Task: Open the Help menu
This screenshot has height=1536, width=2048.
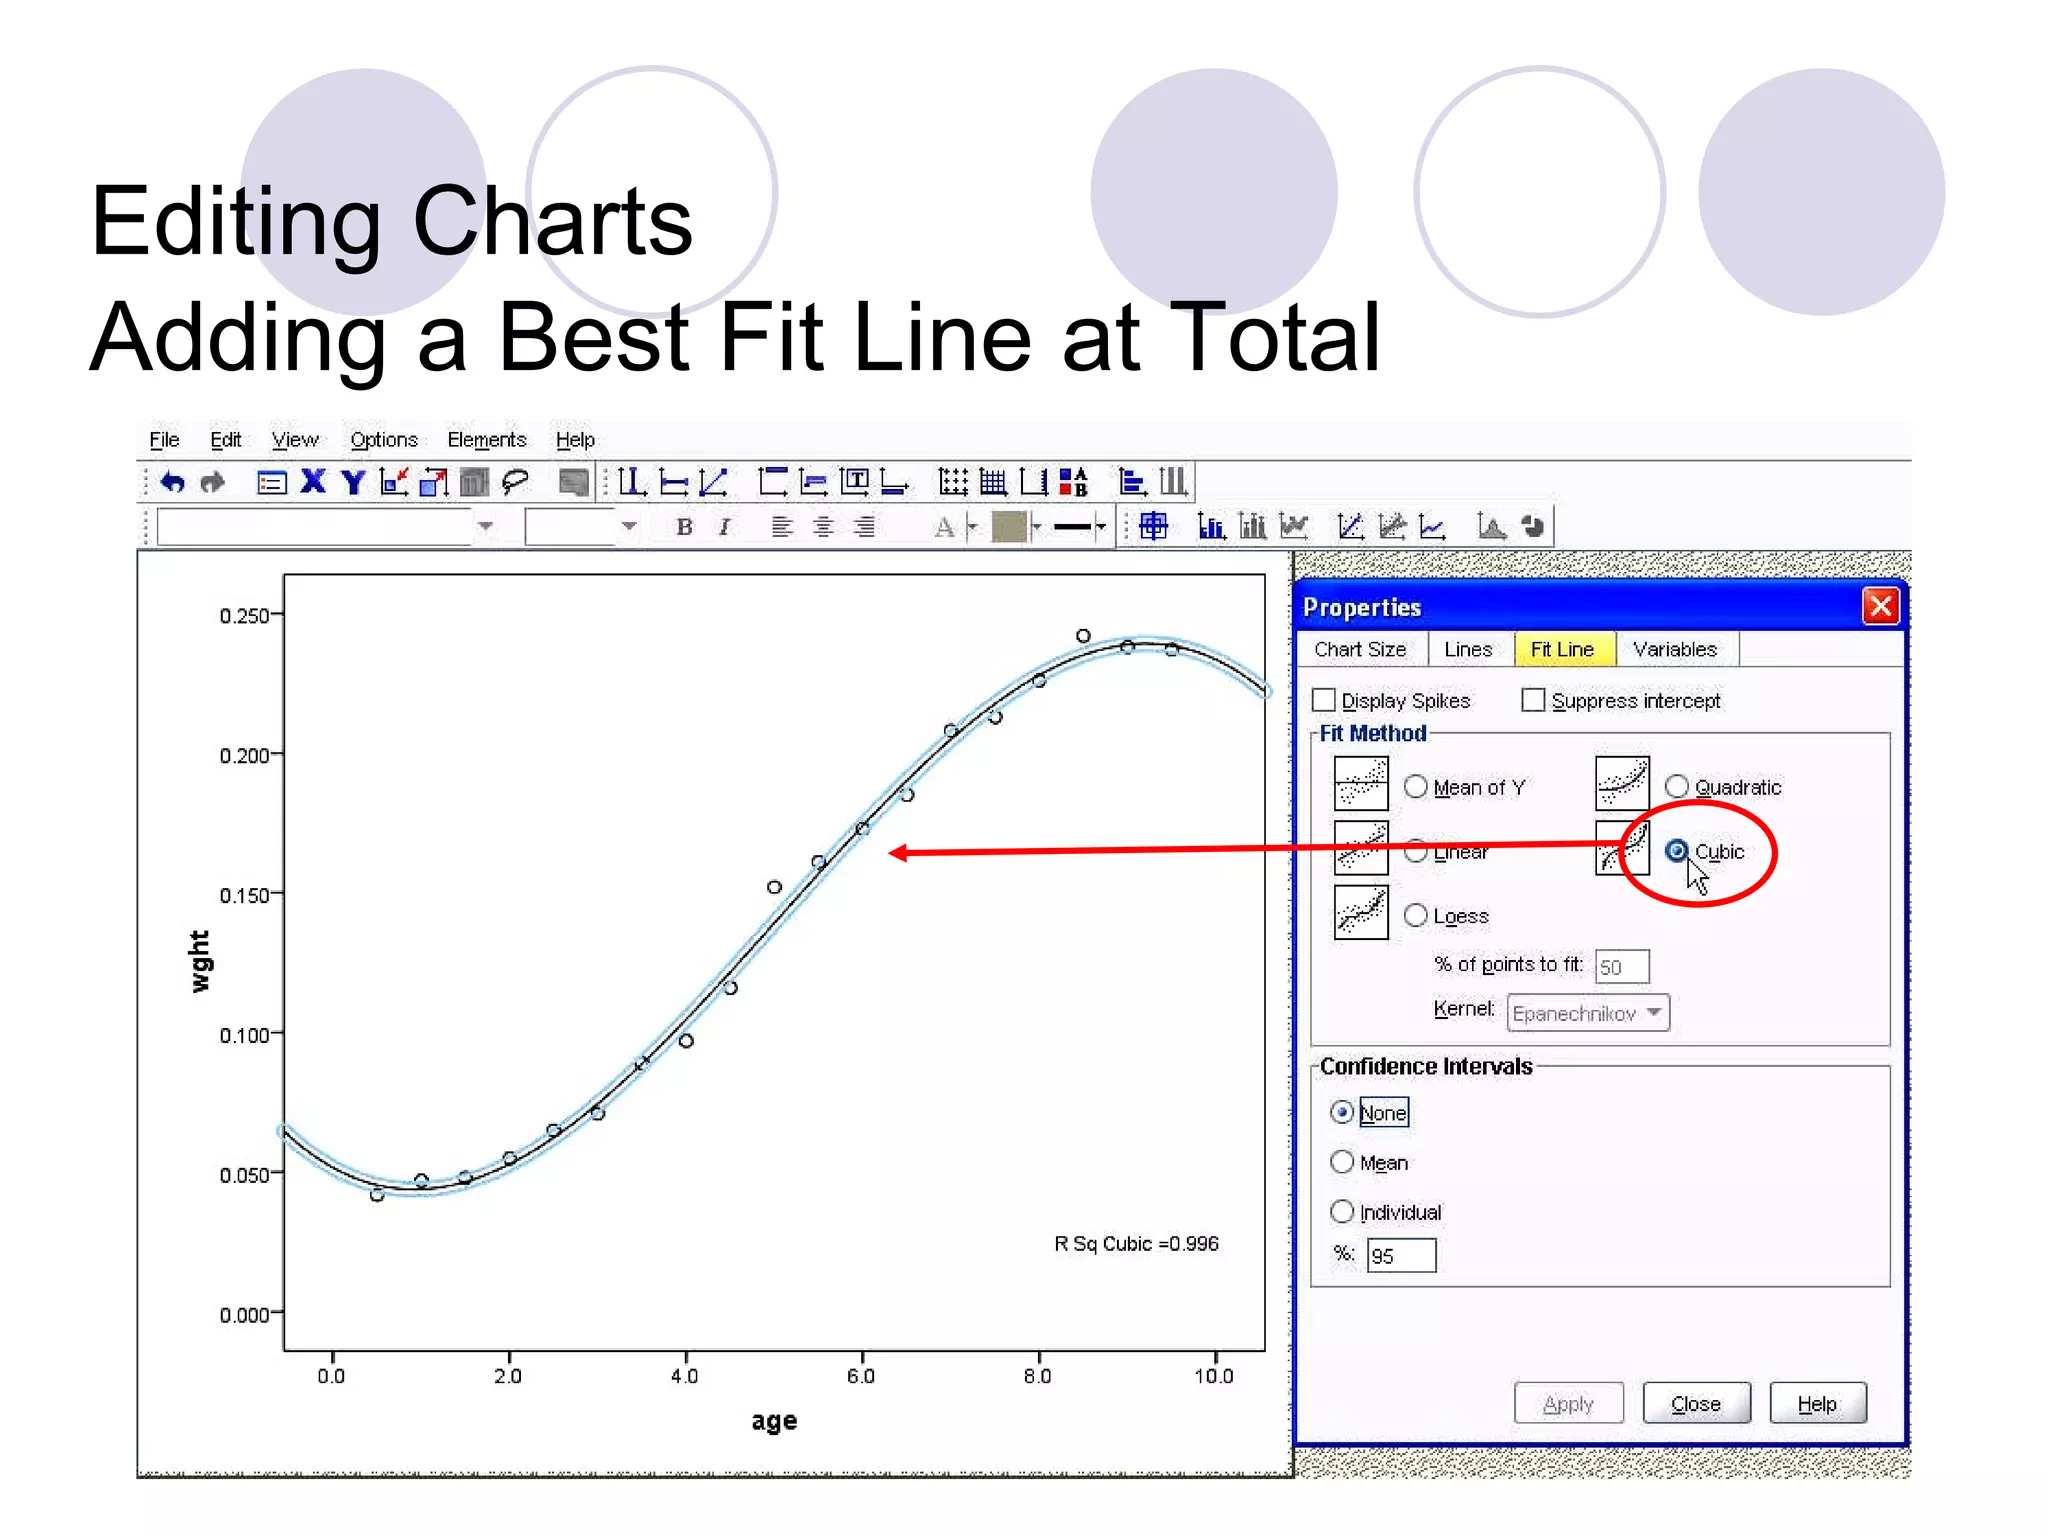Action: tap(575, 440)
